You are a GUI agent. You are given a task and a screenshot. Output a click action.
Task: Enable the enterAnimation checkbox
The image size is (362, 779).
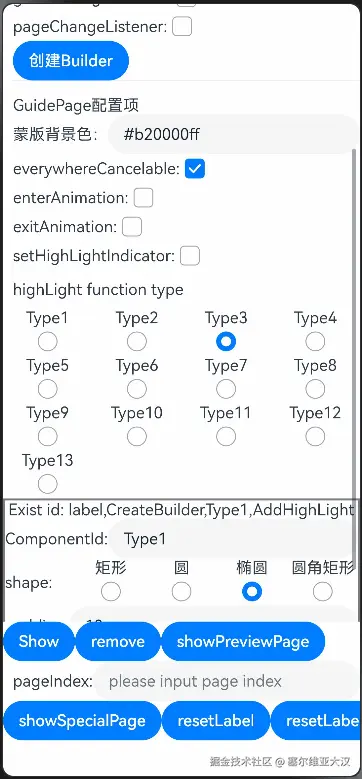144,198
